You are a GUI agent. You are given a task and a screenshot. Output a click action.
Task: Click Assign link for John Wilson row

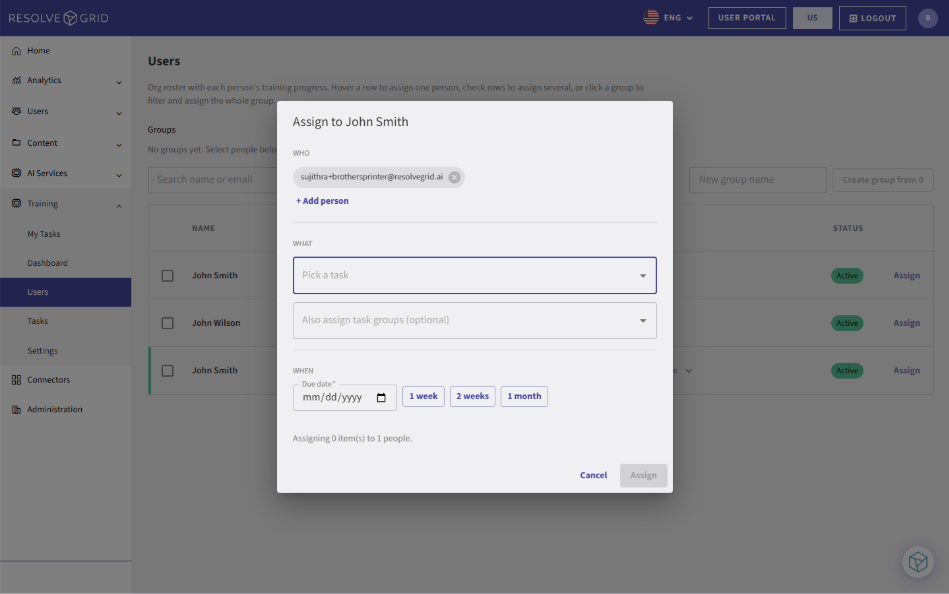point(907,323)
